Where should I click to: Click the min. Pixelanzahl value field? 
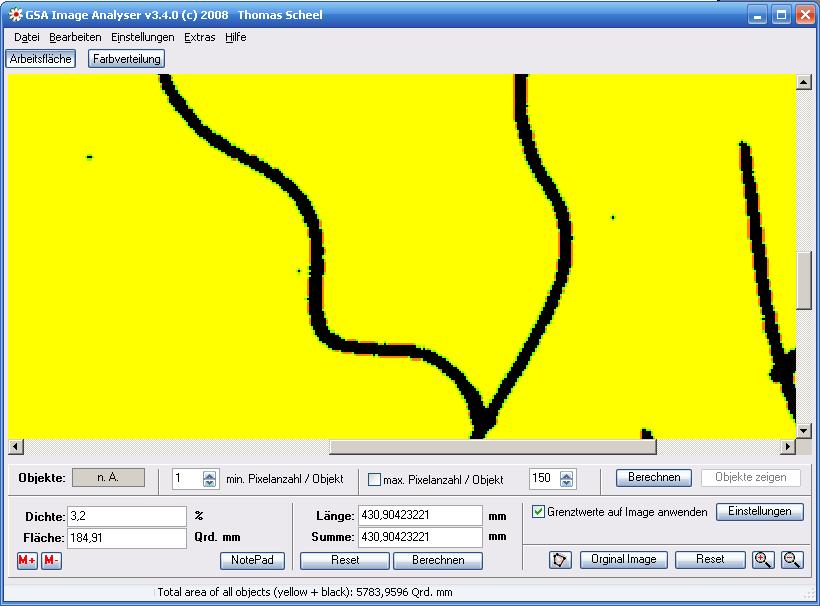coord(188,478)
